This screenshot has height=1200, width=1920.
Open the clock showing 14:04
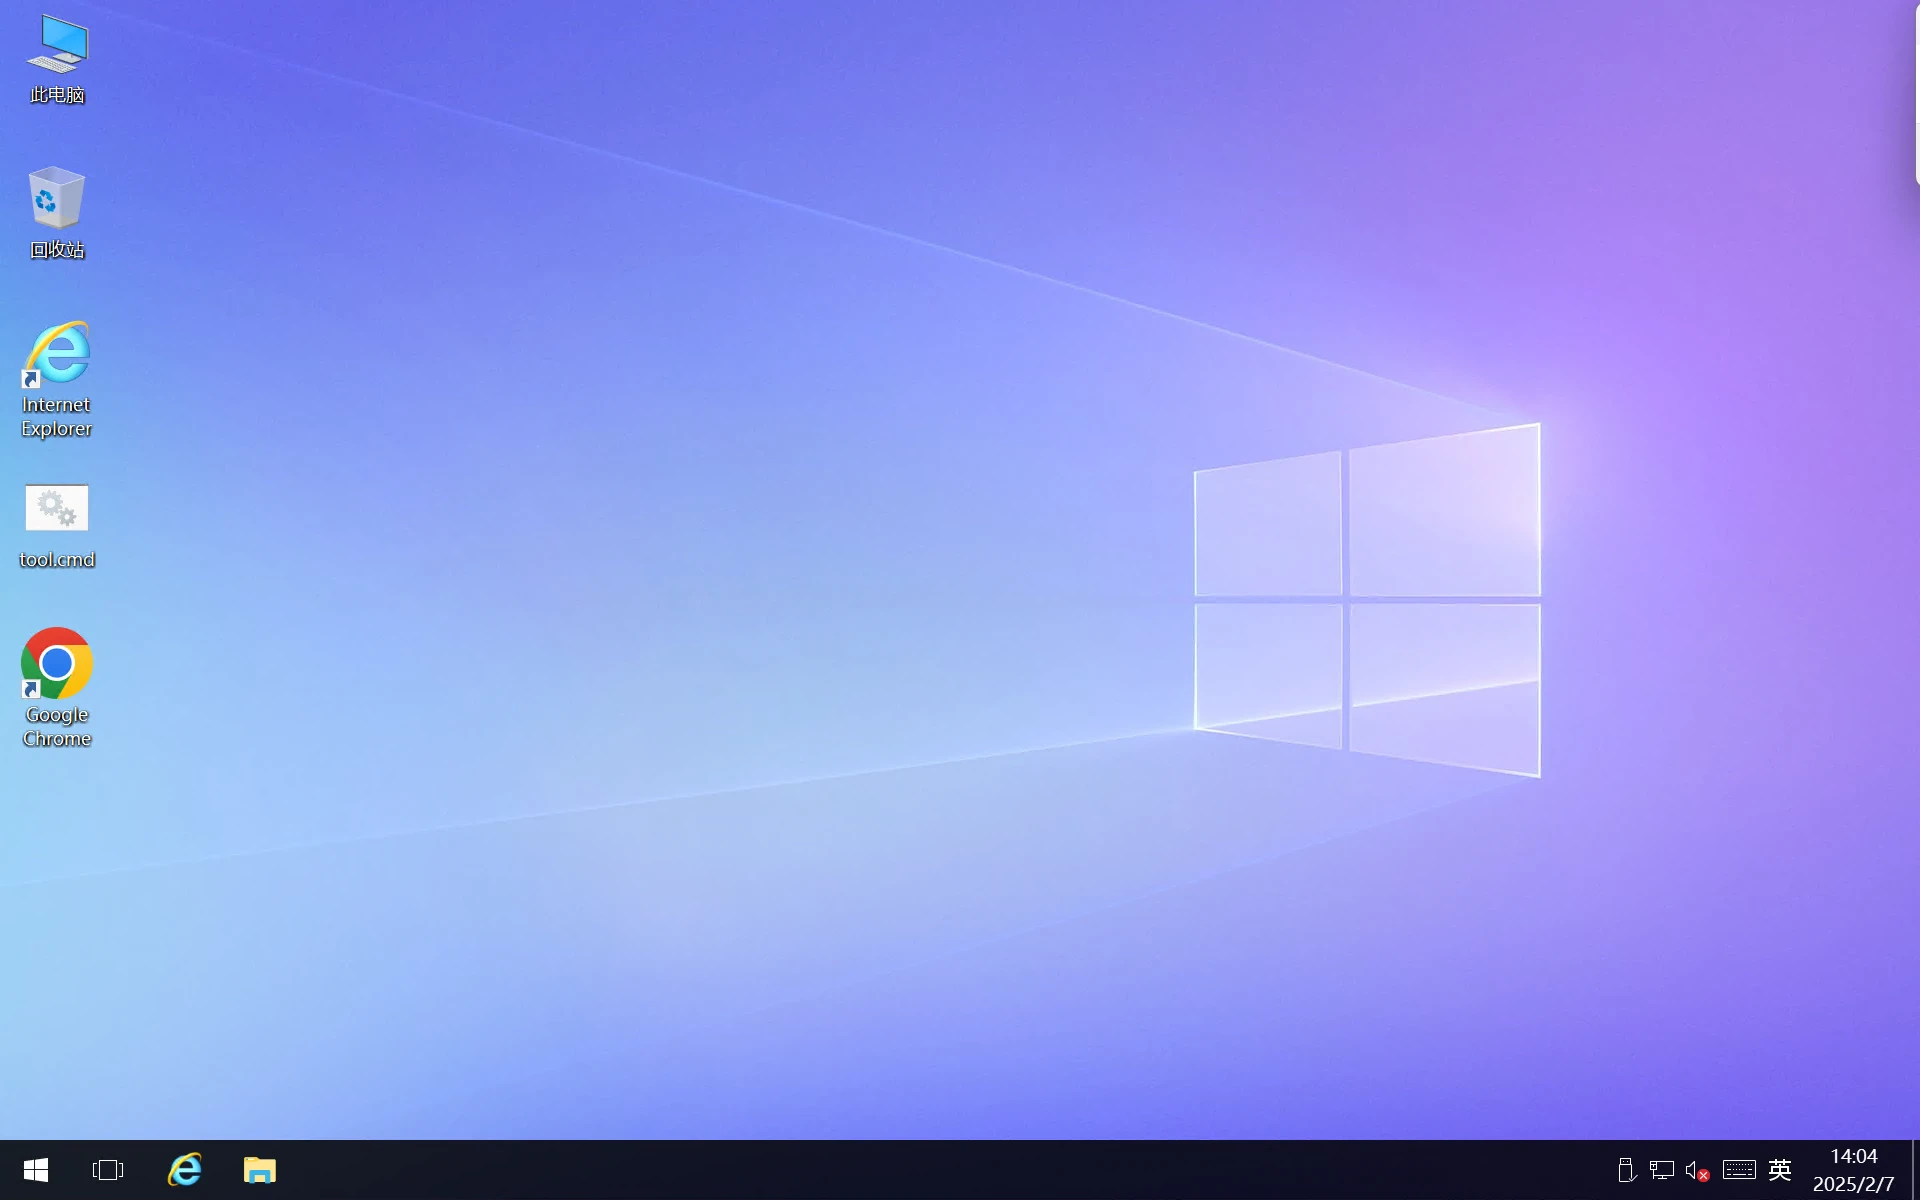pyautogui.click(x=1853, y=1170)
